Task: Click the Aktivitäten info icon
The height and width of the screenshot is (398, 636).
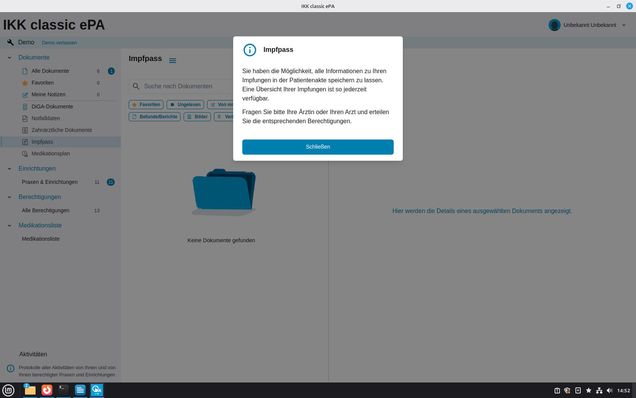Action: pos(11,368)
